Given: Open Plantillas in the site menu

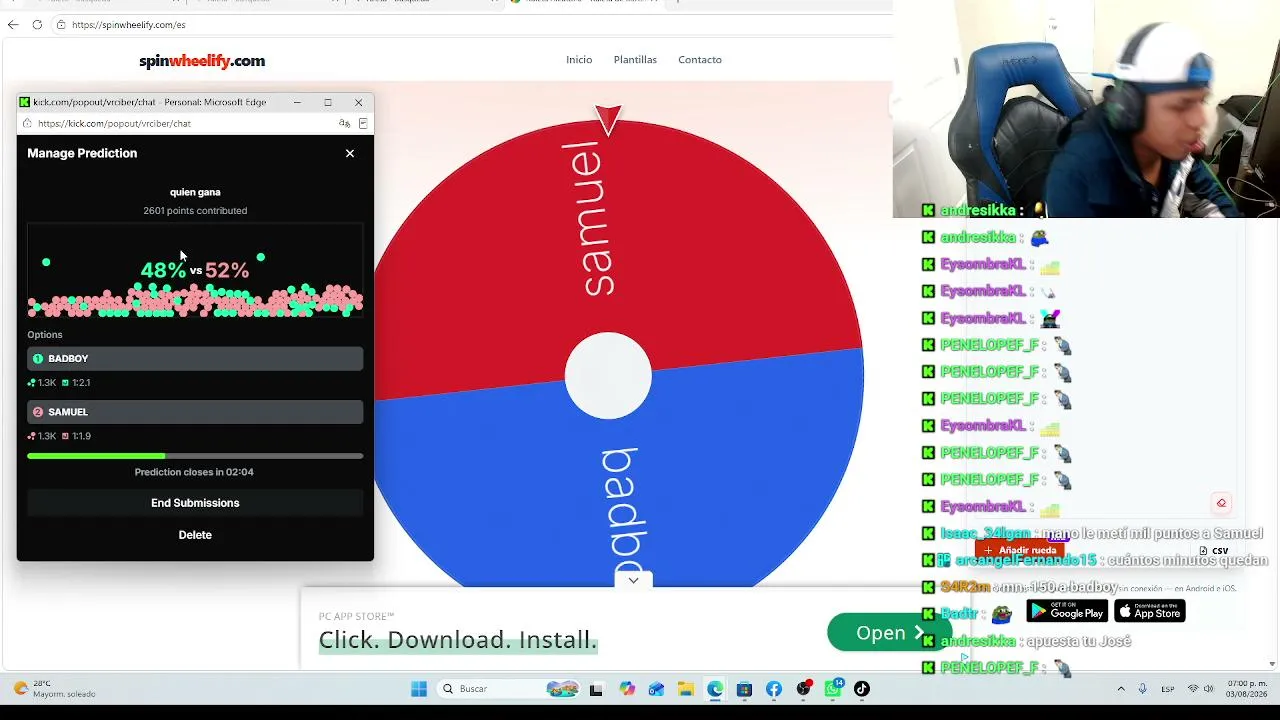Looking at the screenshot, I should tap(635, 60).
